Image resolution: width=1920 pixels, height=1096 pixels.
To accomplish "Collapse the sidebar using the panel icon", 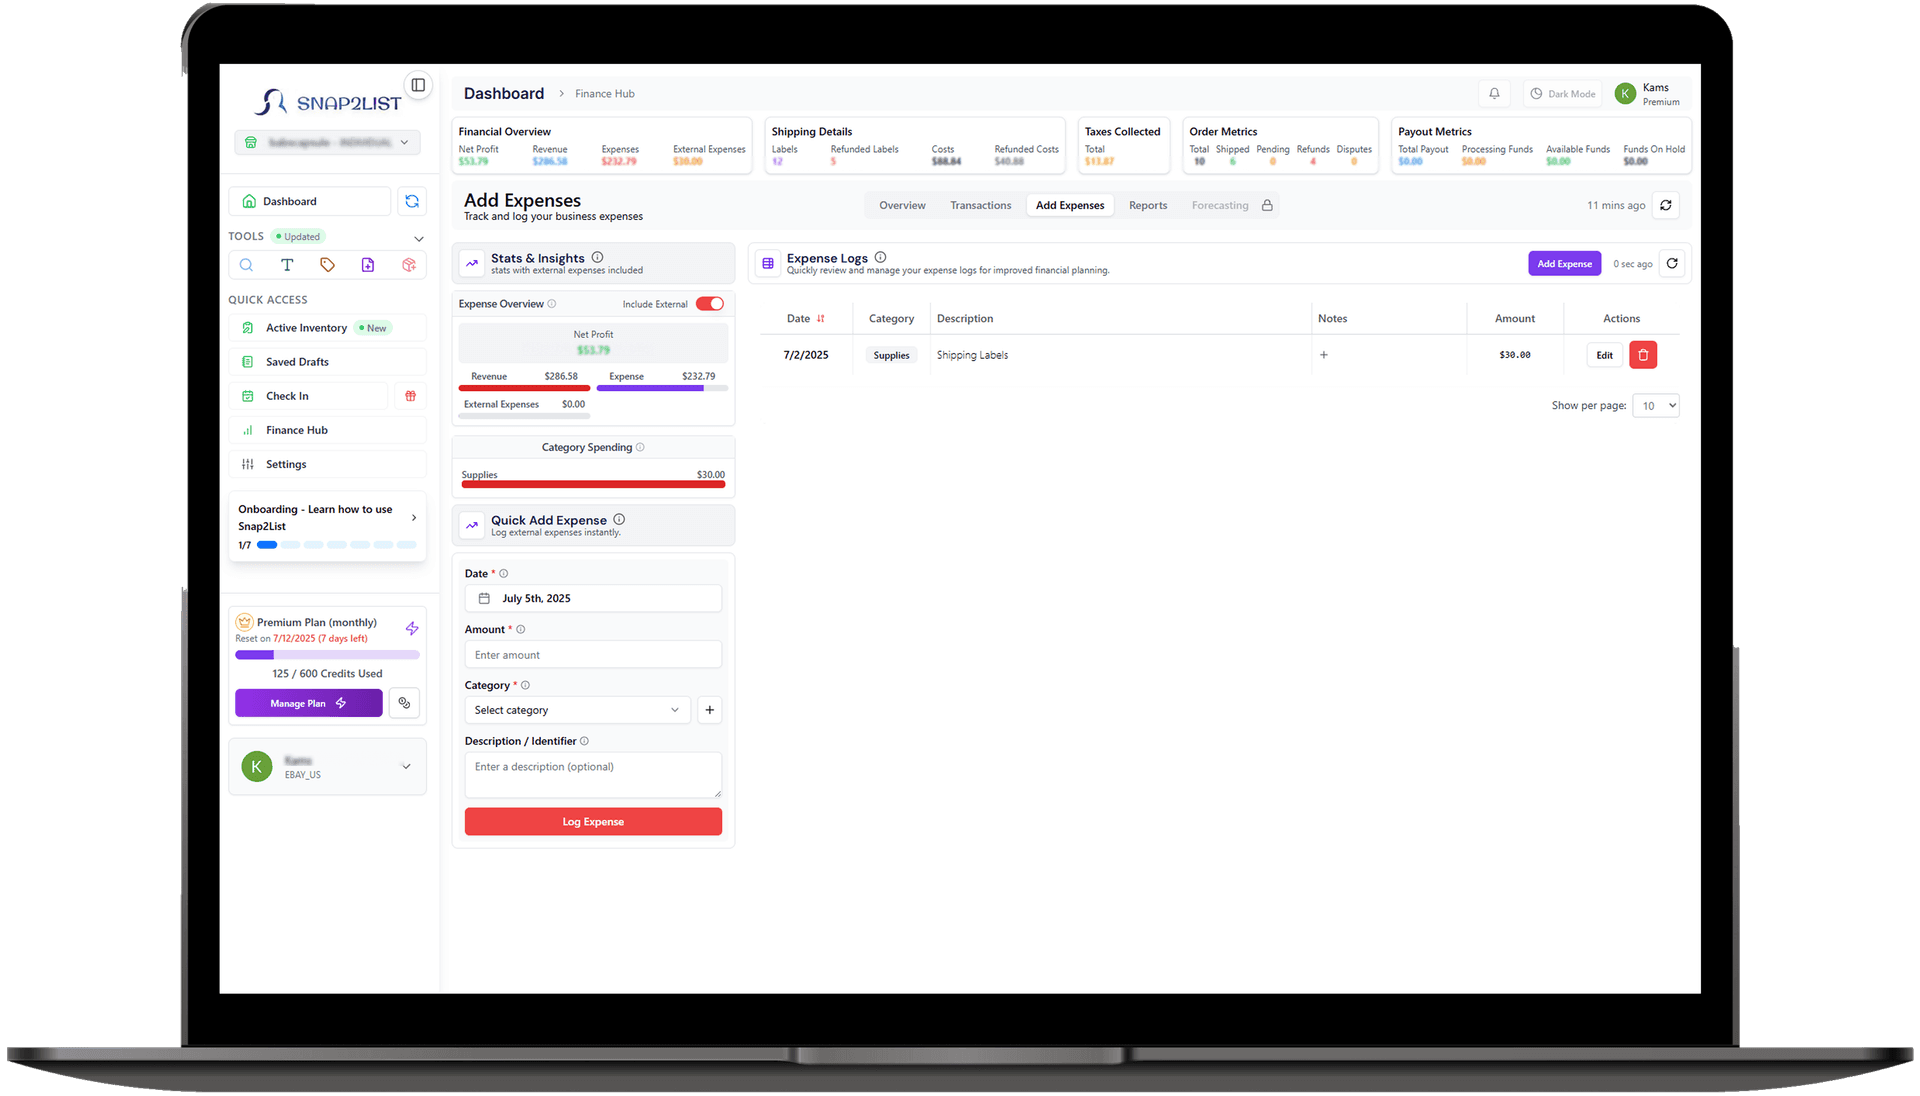I will [x=418, y=85].
